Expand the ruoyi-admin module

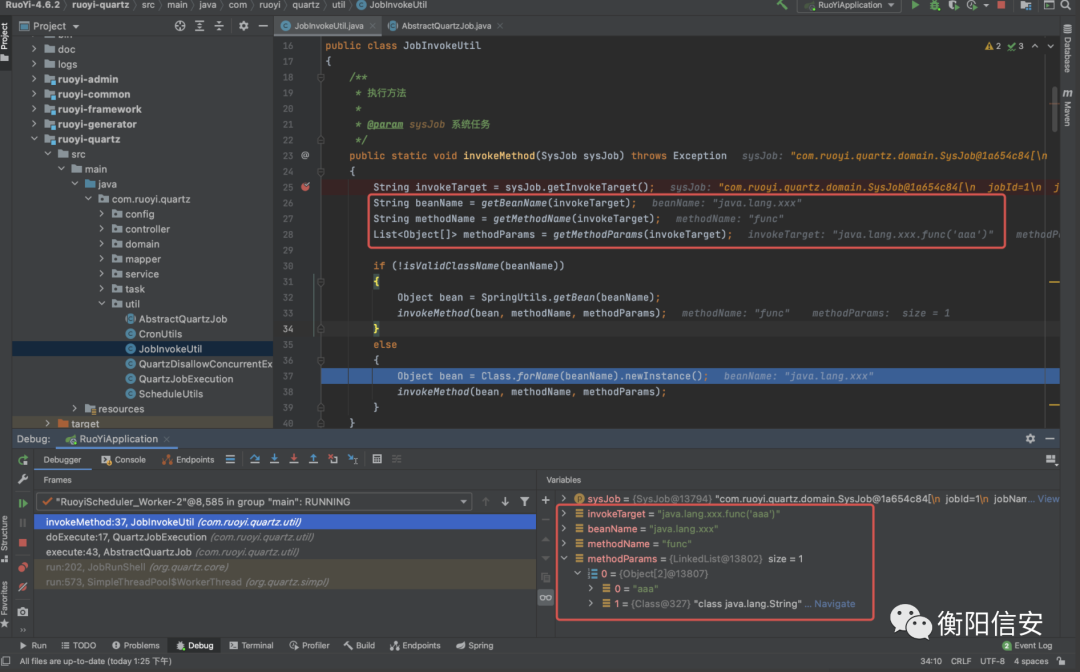34,79
